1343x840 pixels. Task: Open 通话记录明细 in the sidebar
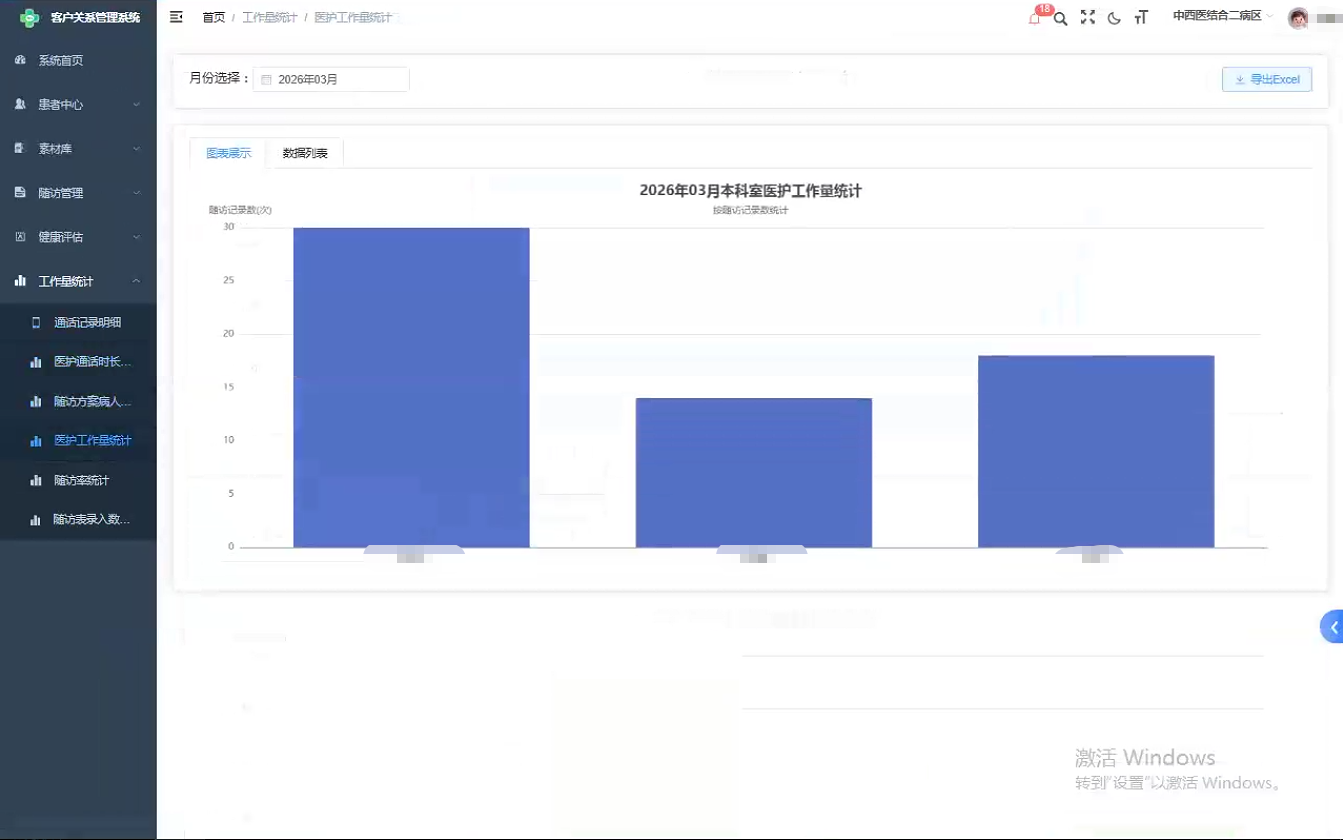[87, 322]
